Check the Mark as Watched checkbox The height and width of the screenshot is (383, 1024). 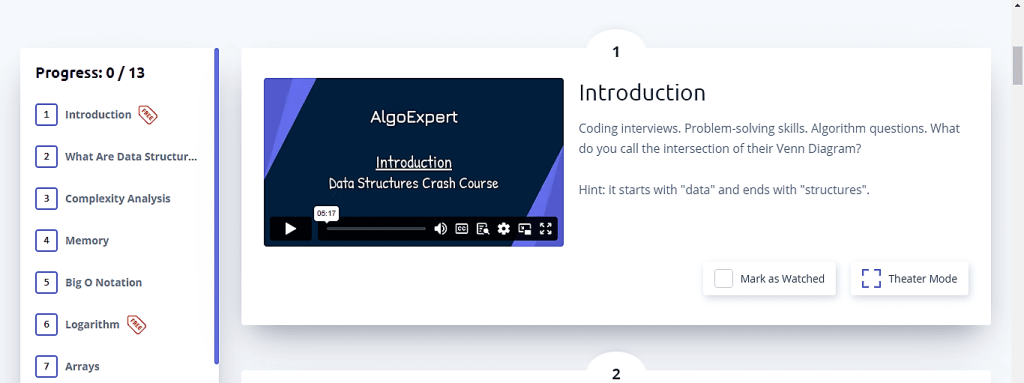[724, 279]
